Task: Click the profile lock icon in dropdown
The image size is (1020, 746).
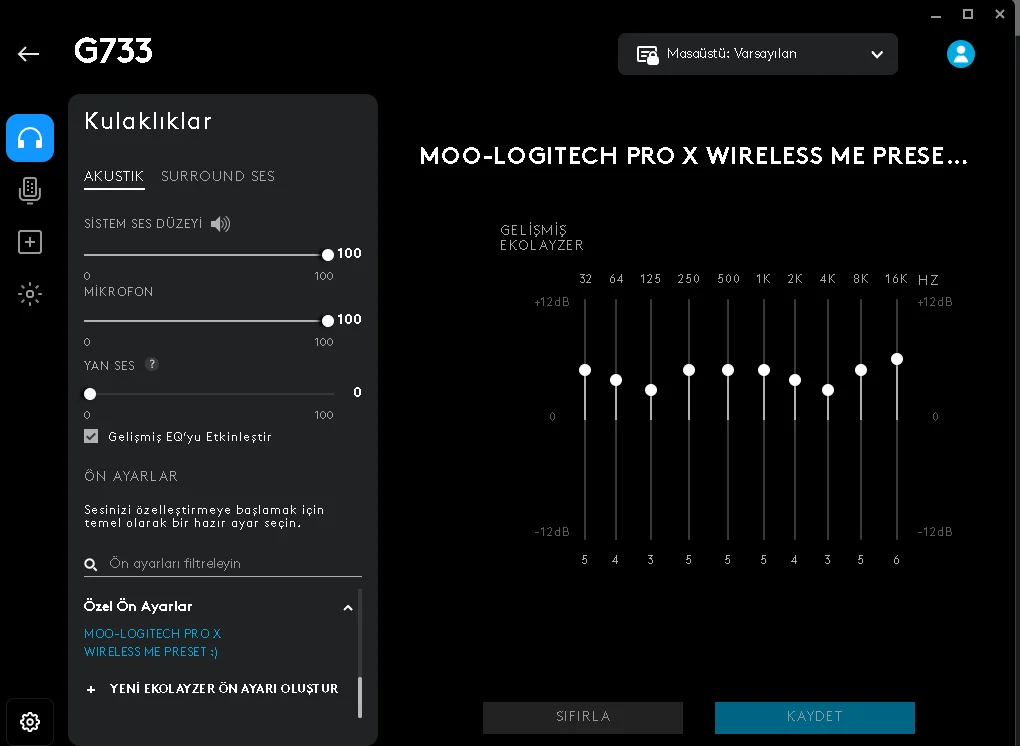Action: [647, 55]
